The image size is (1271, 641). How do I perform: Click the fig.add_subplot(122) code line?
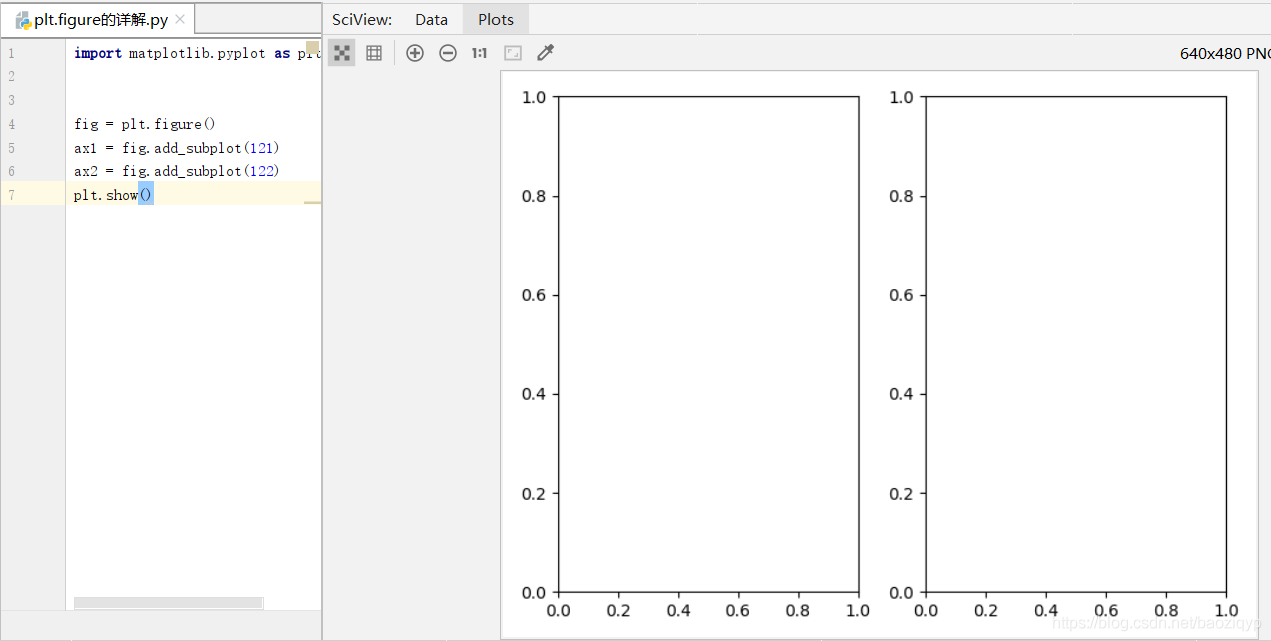coord(177,171)
